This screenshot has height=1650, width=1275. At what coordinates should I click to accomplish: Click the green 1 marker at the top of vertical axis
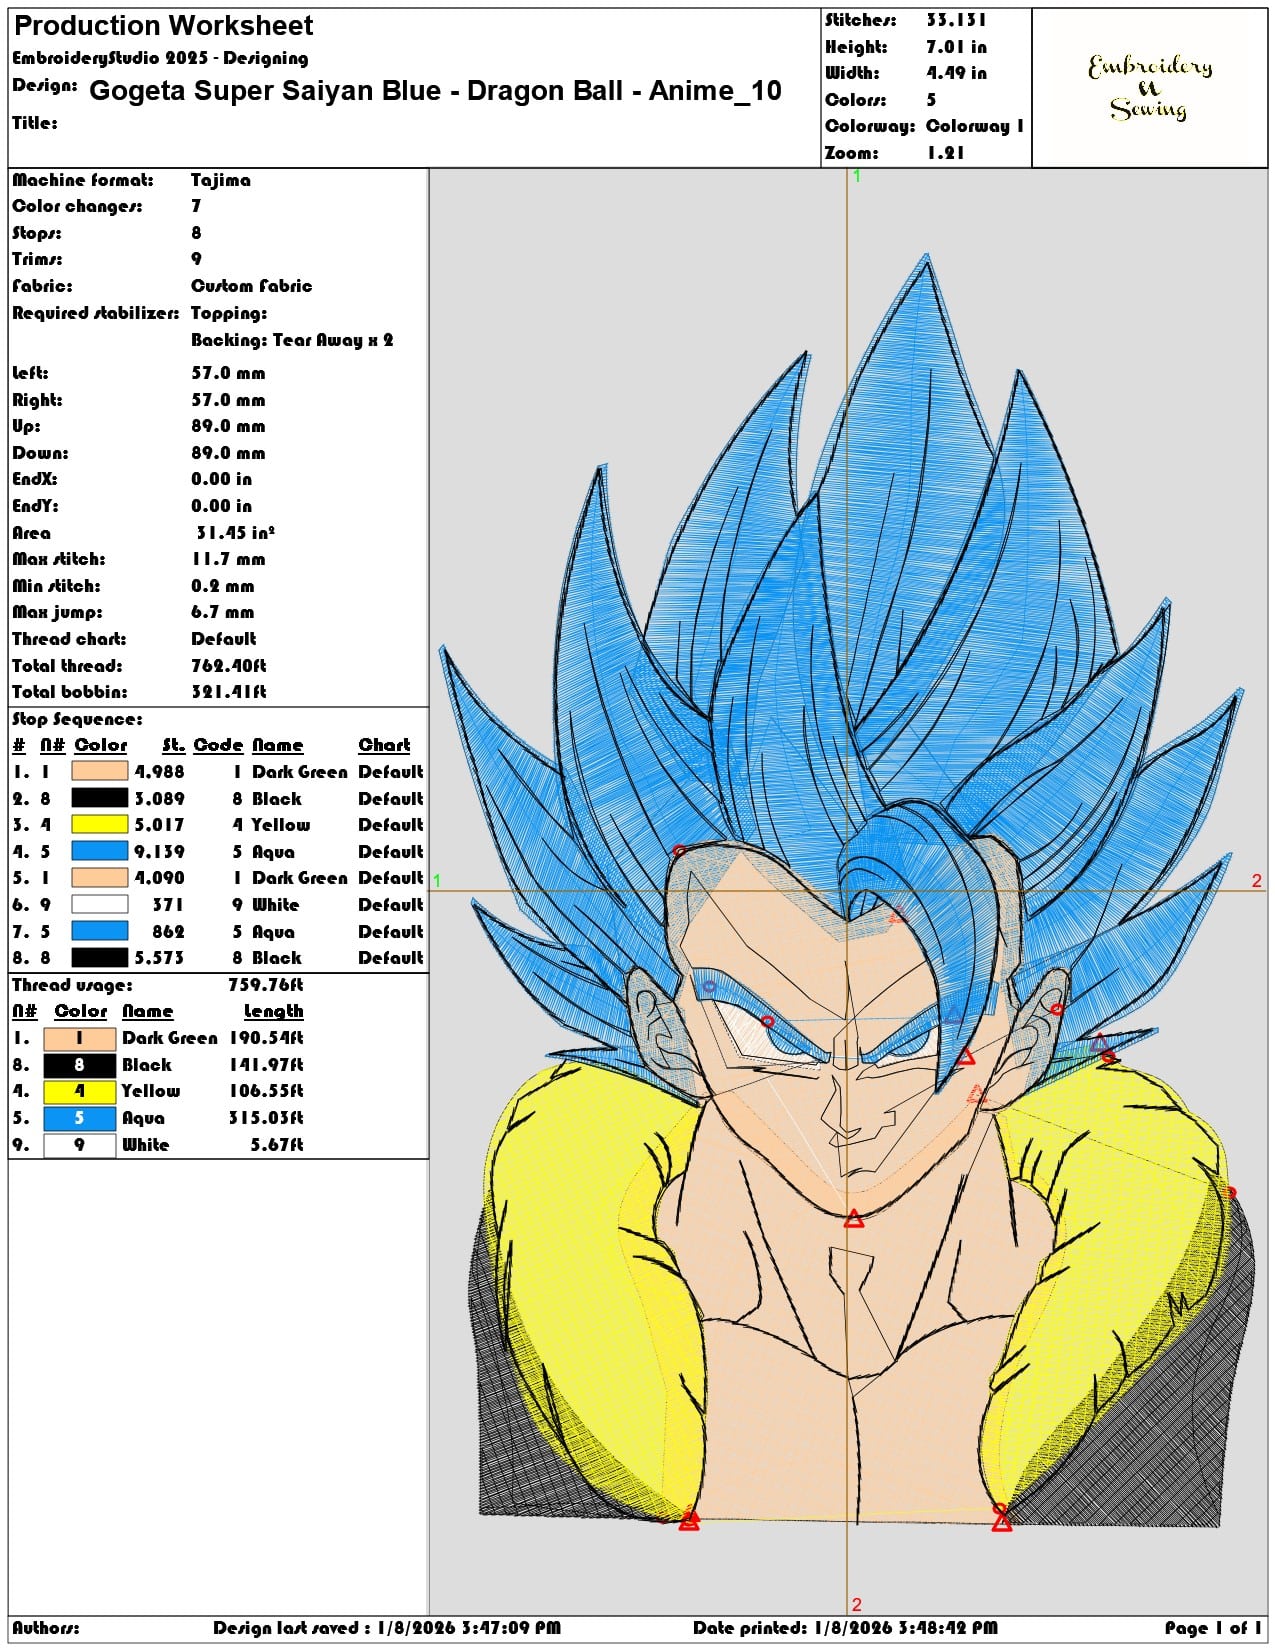coord(857,176)
